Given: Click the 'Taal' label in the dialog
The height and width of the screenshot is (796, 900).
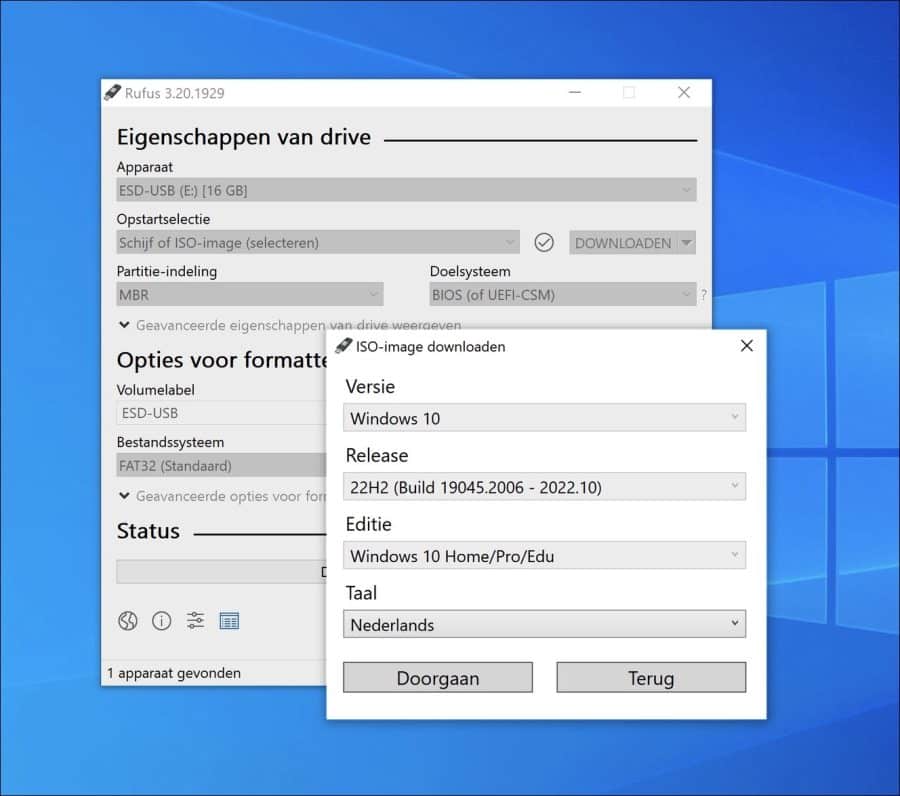Looking at the screenshot, I should [x=361, y=593].
